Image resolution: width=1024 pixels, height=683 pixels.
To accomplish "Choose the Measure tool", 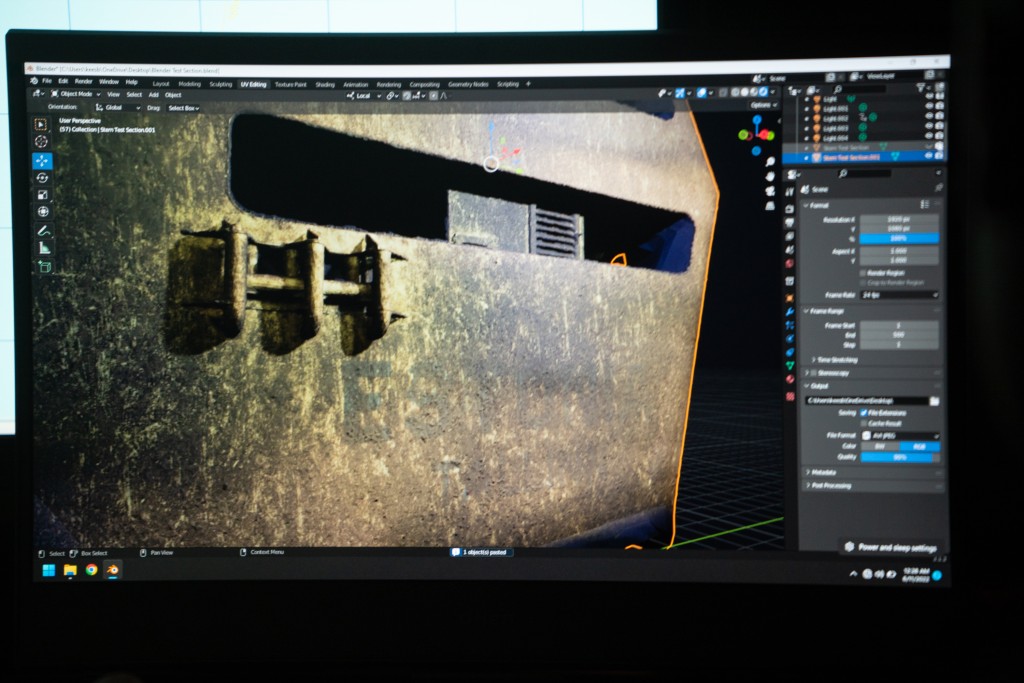I will click(43, 247).
